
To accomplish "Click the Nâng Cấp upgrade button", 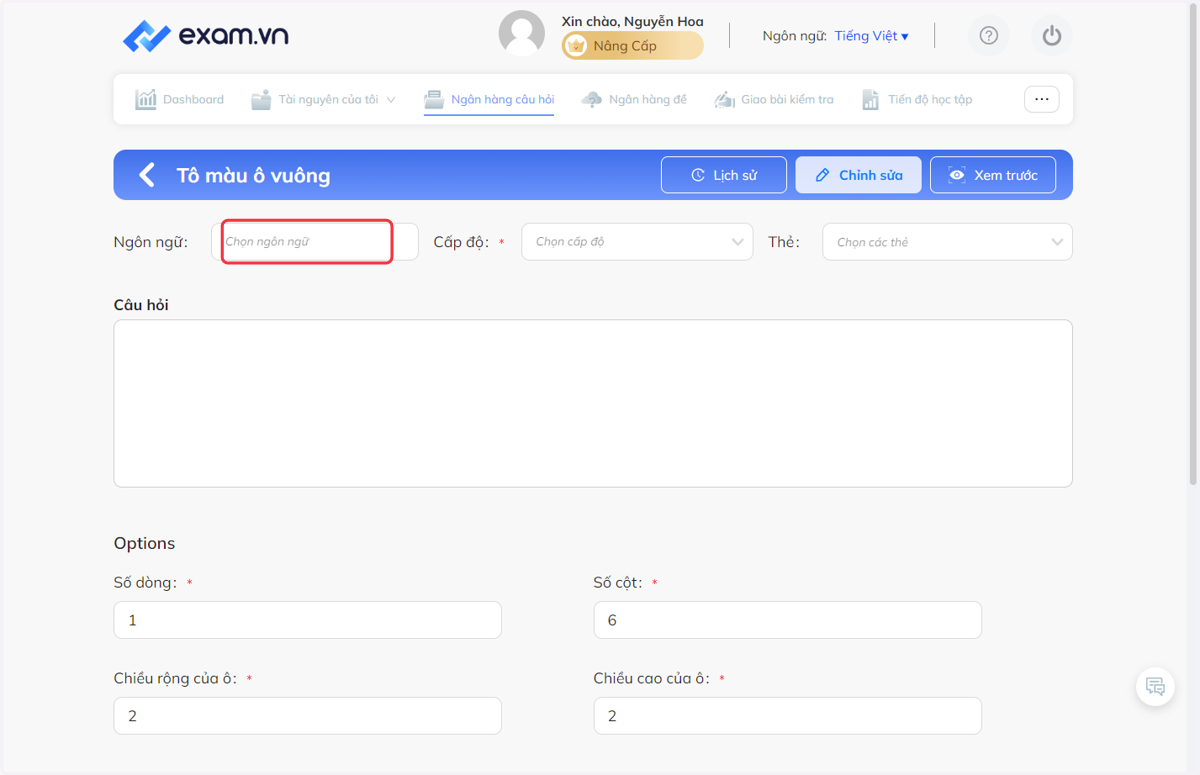I will tap(632, 46).
